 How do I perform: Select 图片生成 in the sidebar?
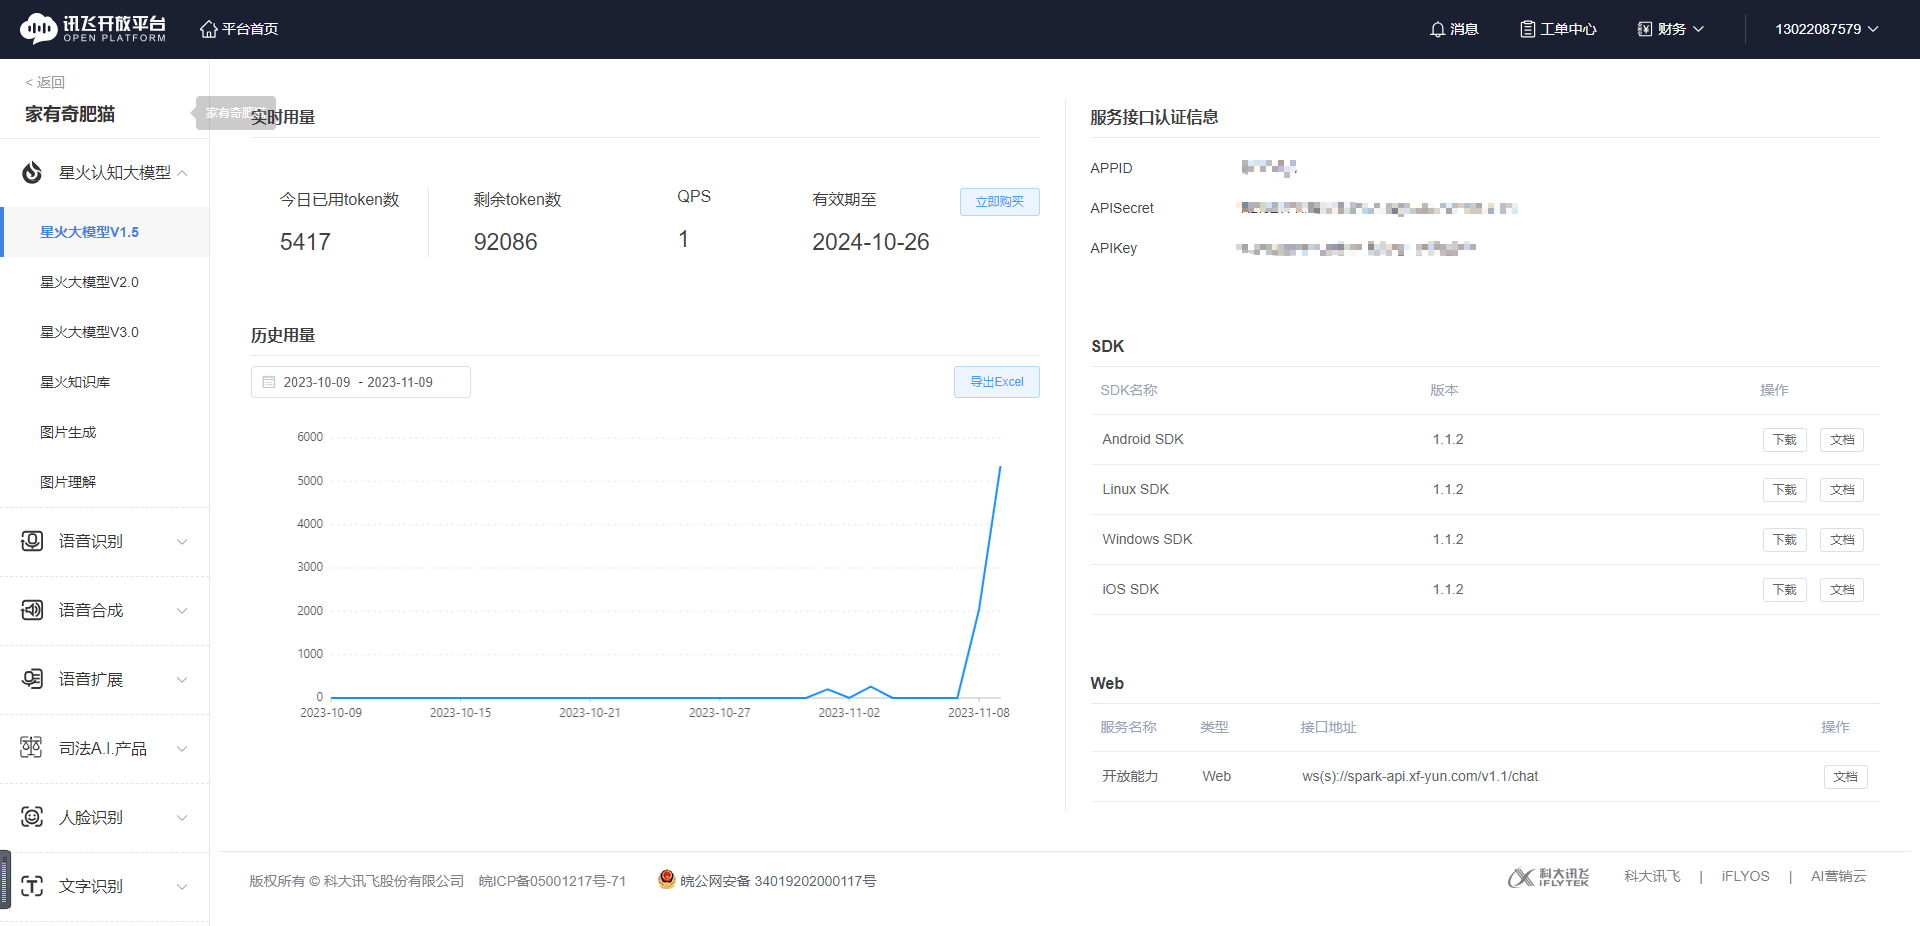pyautogui.click(x=68, y=432)
